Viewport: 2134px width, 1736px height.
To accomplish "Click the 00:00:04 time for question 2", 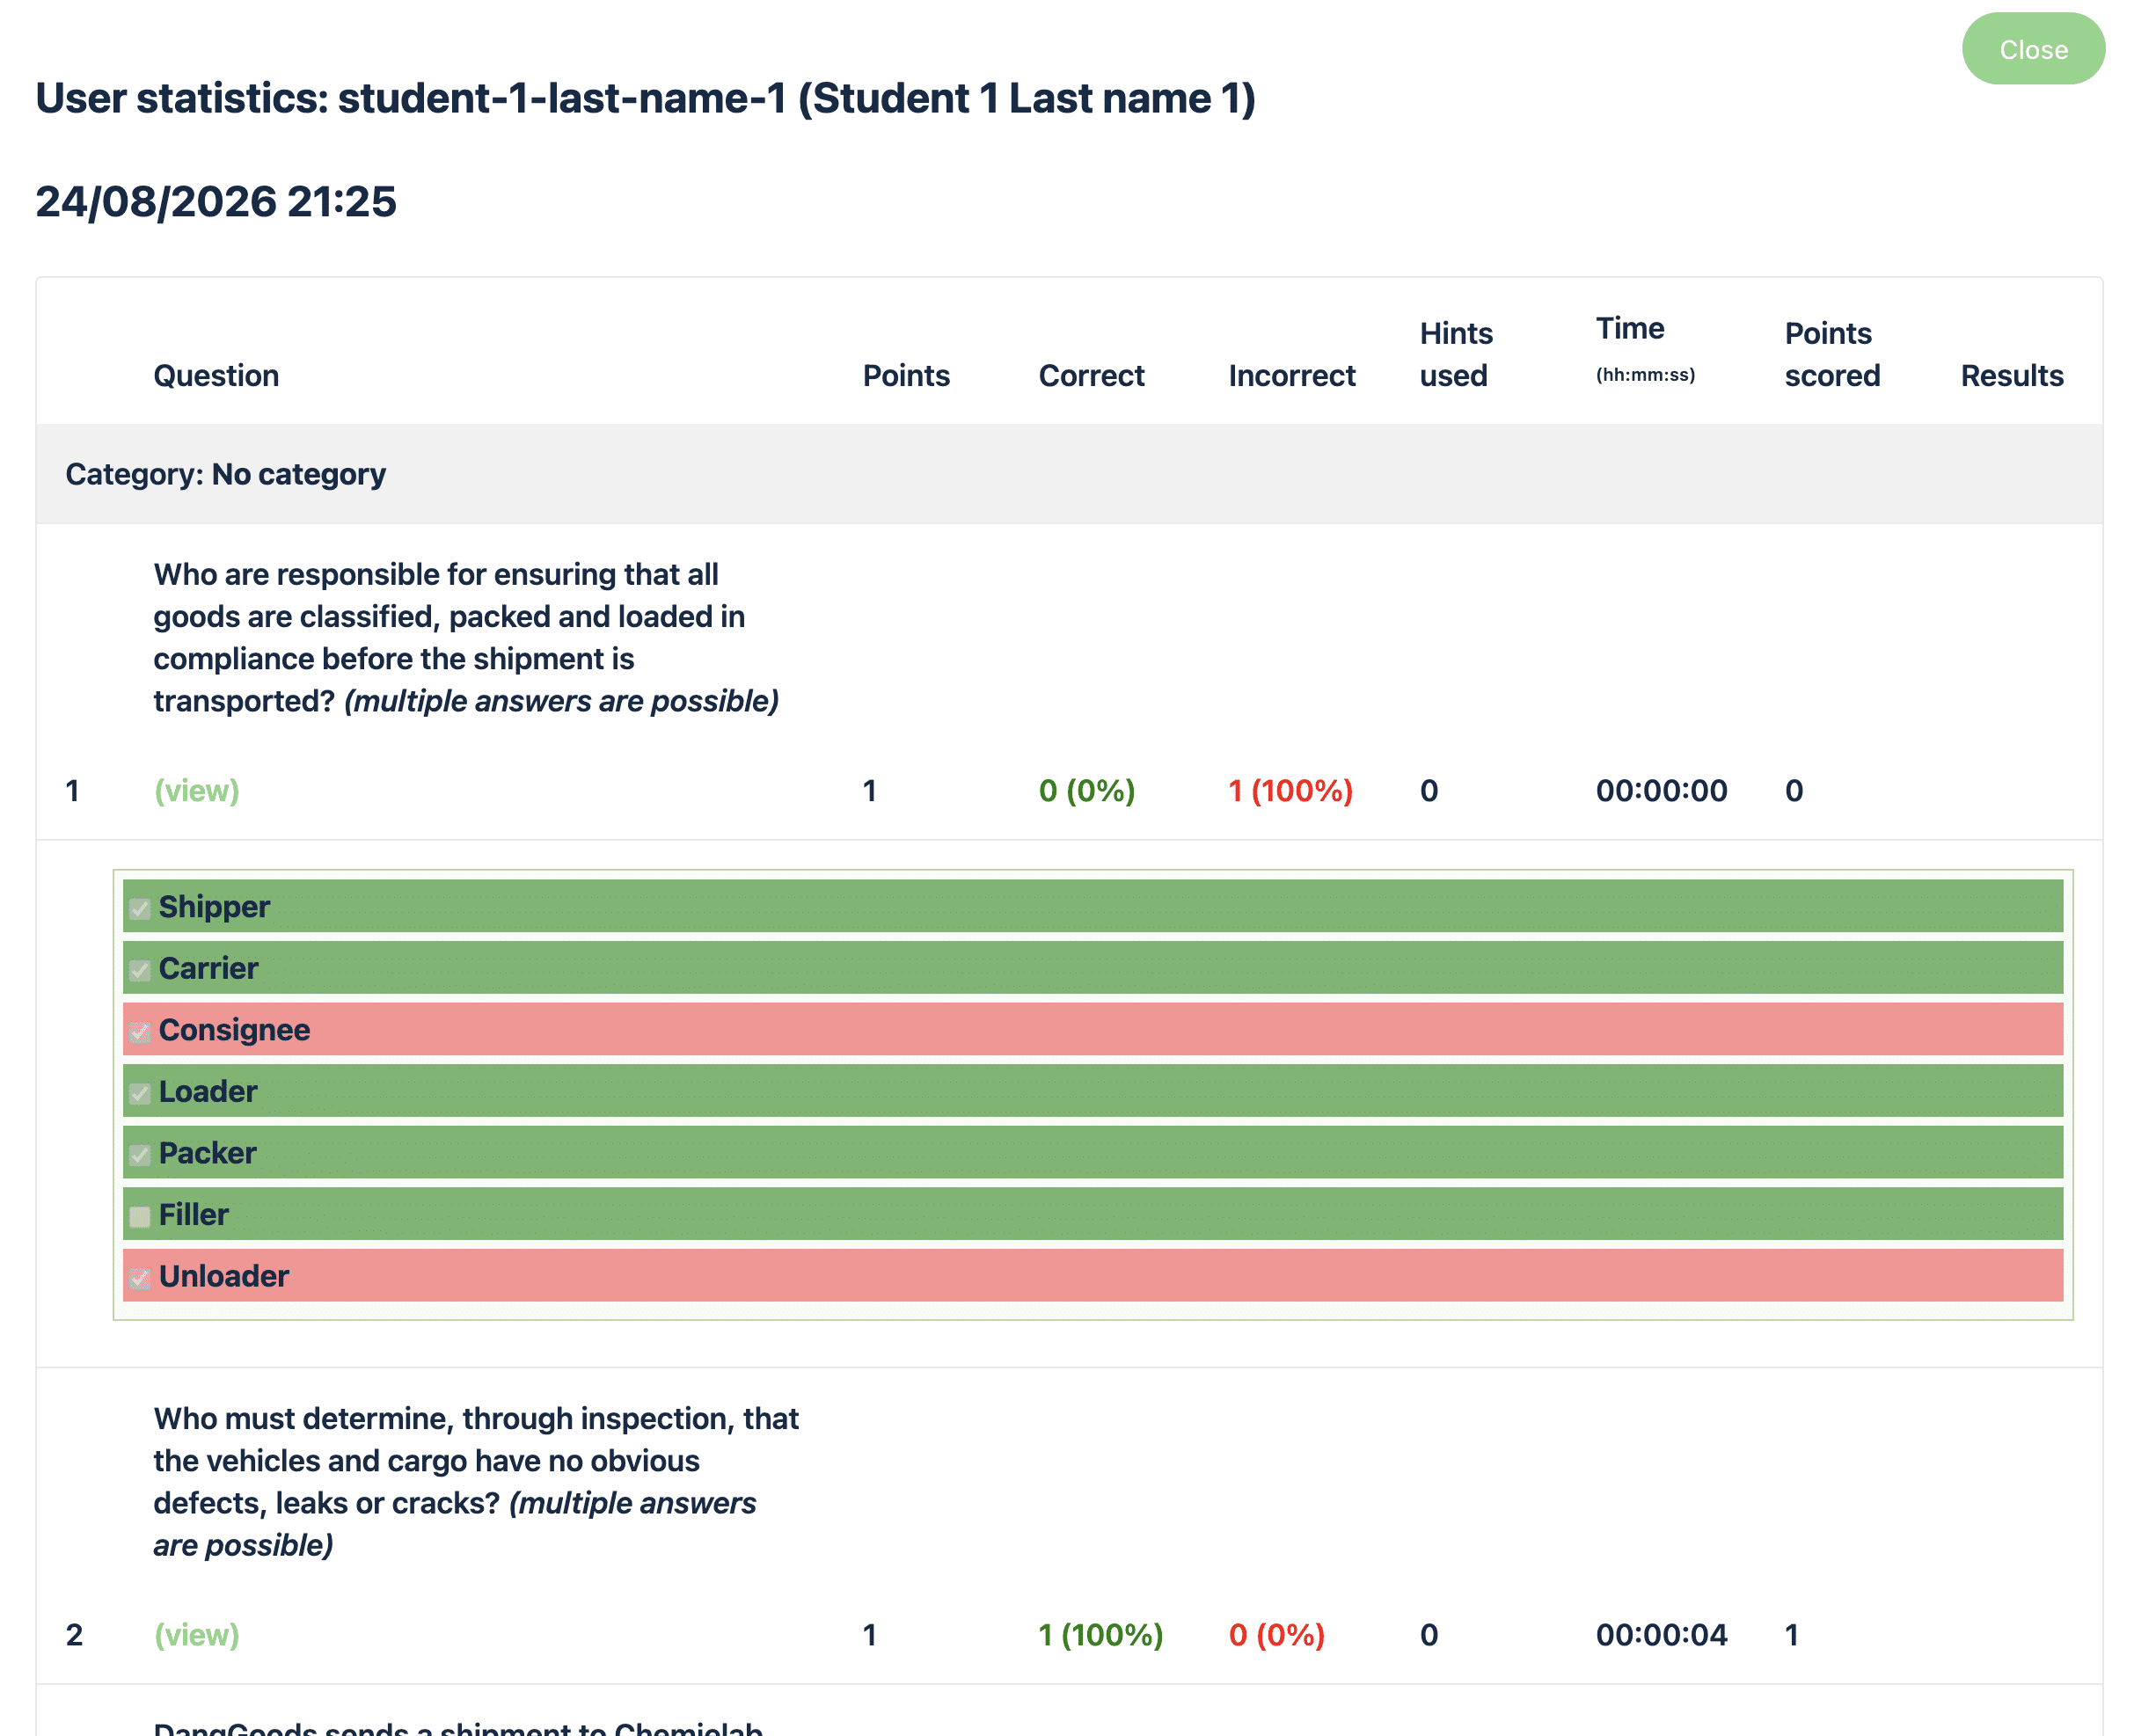I will click(1661, 1635).
